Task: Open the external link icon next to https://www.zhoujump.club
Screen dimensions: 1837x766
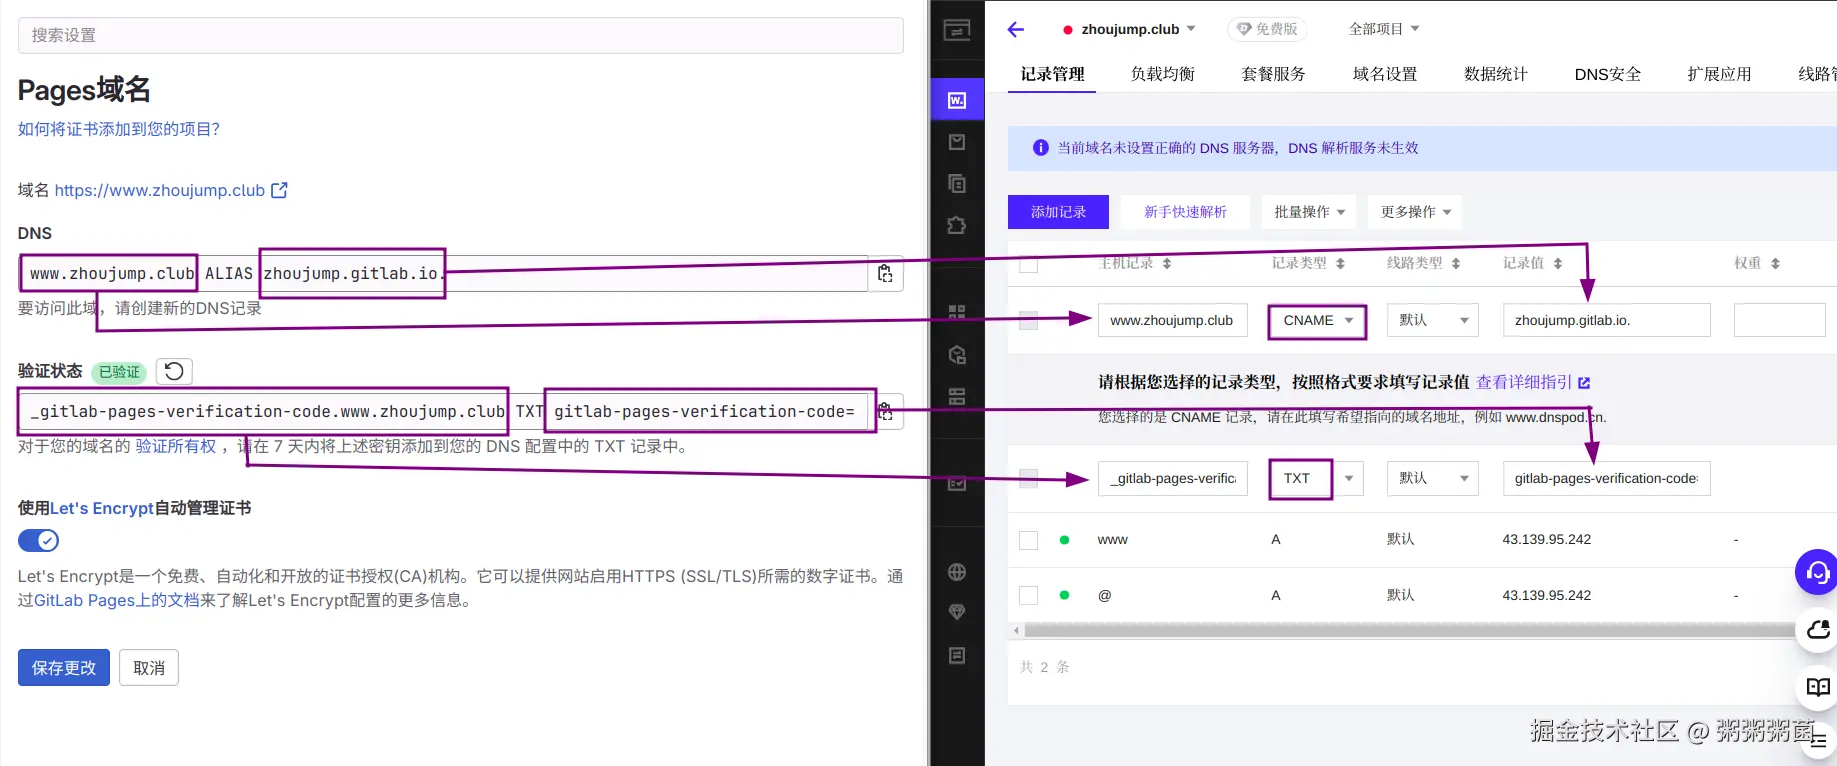Action: 279,190
